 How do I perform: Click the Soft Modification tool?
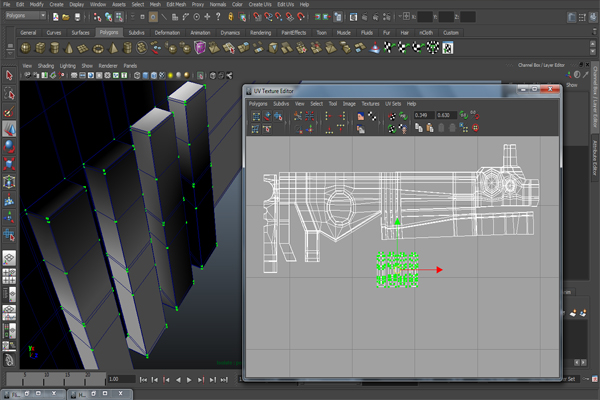pos(9,199)
